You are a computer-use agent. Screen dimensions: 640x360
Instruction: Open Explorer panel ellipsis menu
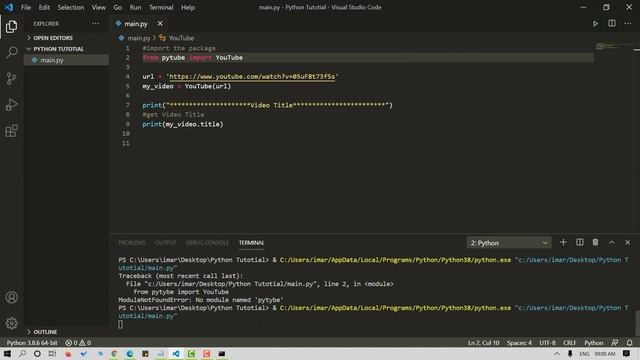pyautogui.click(x=96, y=24)
